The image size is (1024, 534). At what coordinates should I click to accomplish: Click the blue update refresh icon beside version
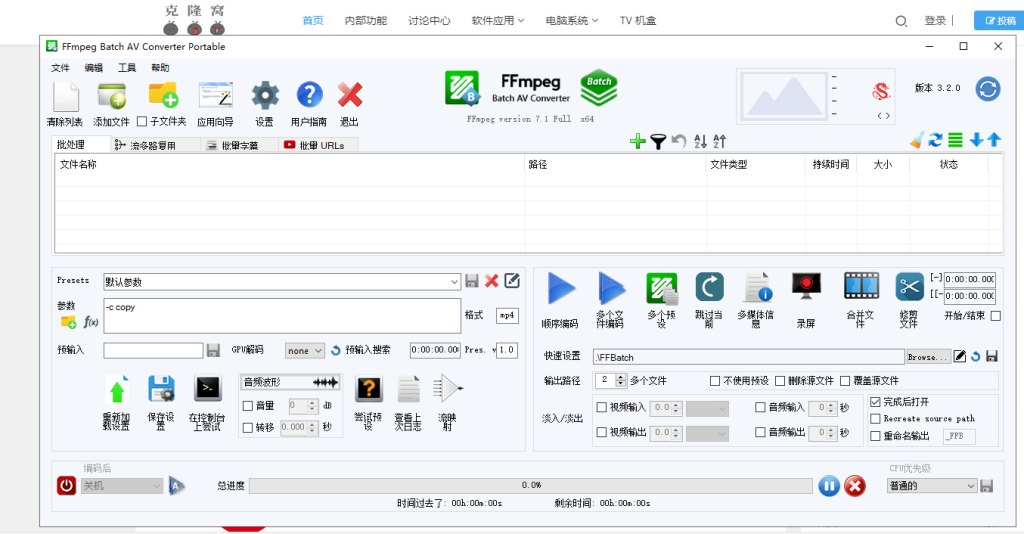987,88
